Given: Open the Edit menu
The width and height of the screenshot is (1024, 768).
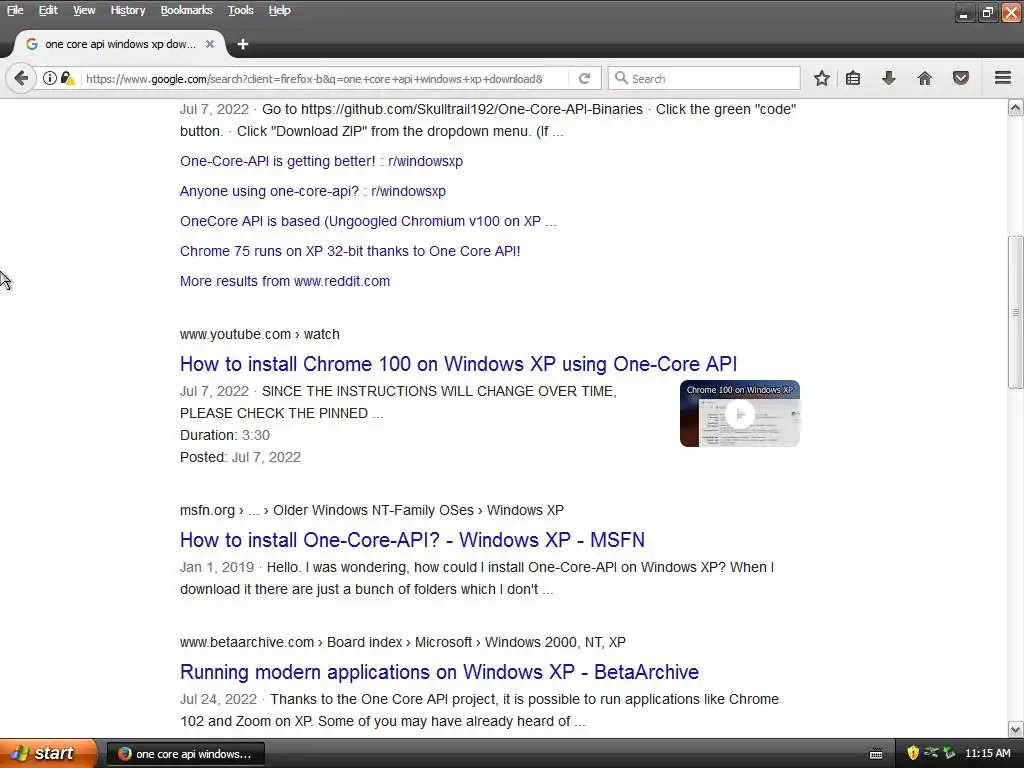Looking at the screenshot, I should (x=48, y=10).
